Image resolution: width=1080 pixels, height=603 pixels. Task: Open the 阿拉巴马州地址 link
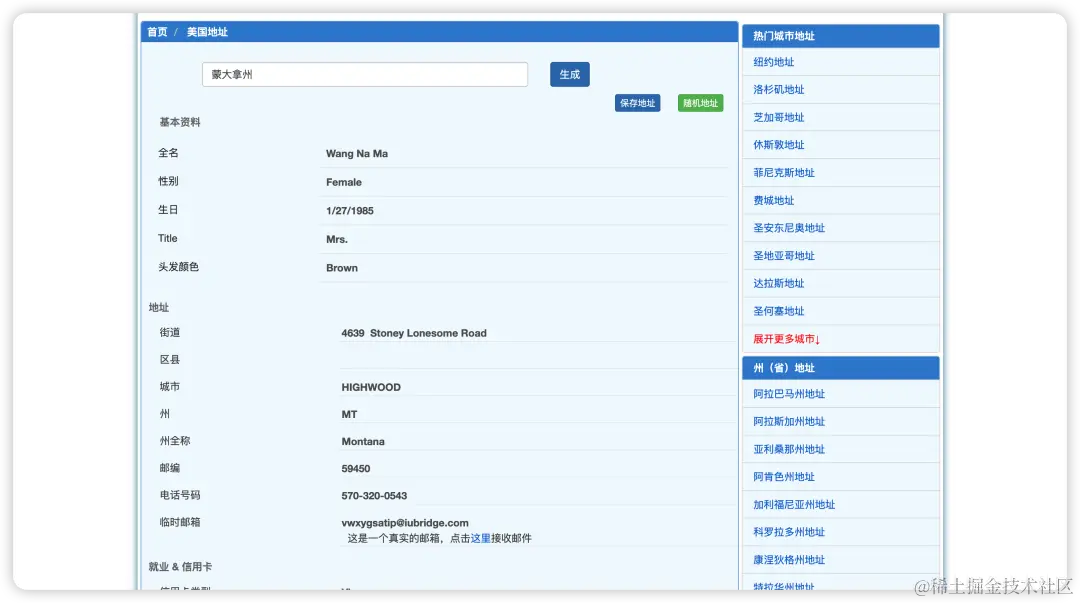pos(789,394)
